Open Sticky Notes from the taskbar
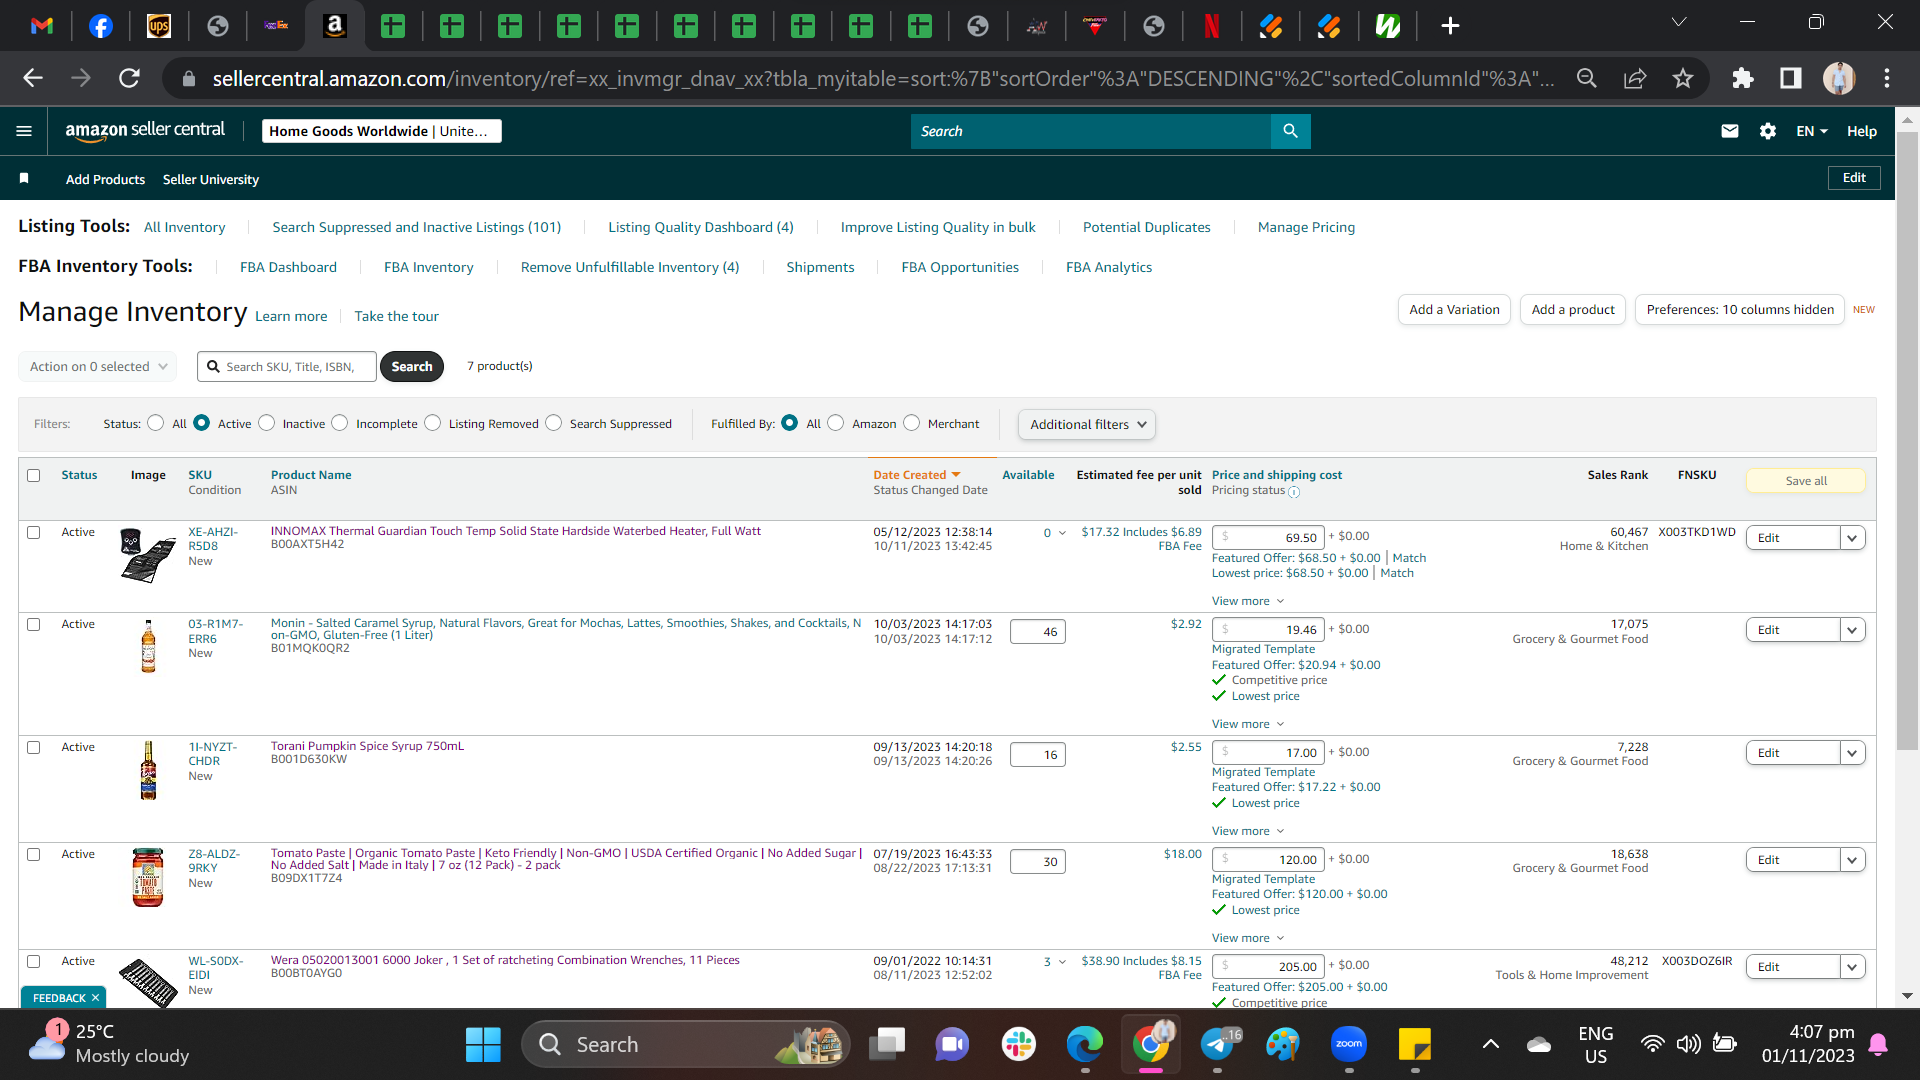Viewport: 1920px width, 1080px height. click(x=1415, y=1045)
